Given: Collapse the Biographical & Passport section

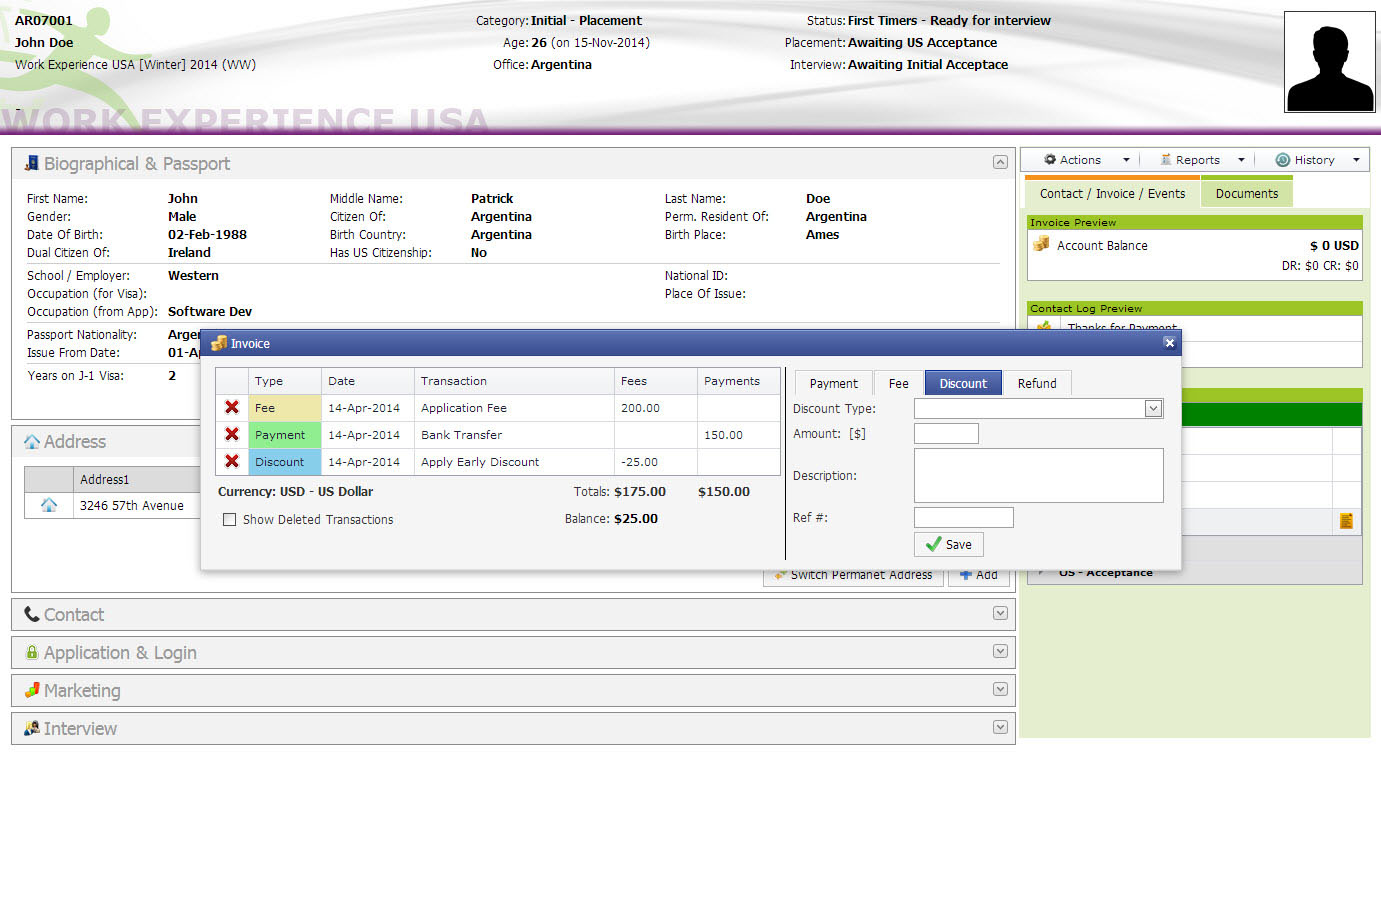Looking at the screenshot, I should tap(1000, 162).
